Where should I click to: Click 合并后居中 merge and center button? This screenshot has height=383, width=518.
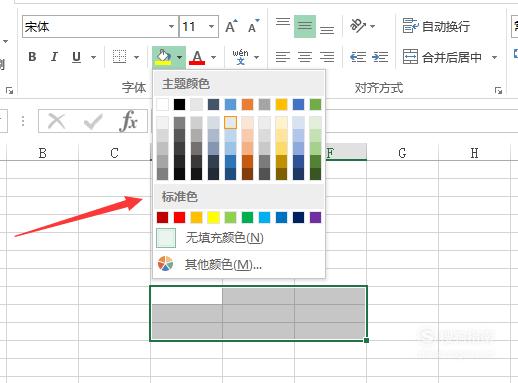pyautogui.click(x=442, y=57)
